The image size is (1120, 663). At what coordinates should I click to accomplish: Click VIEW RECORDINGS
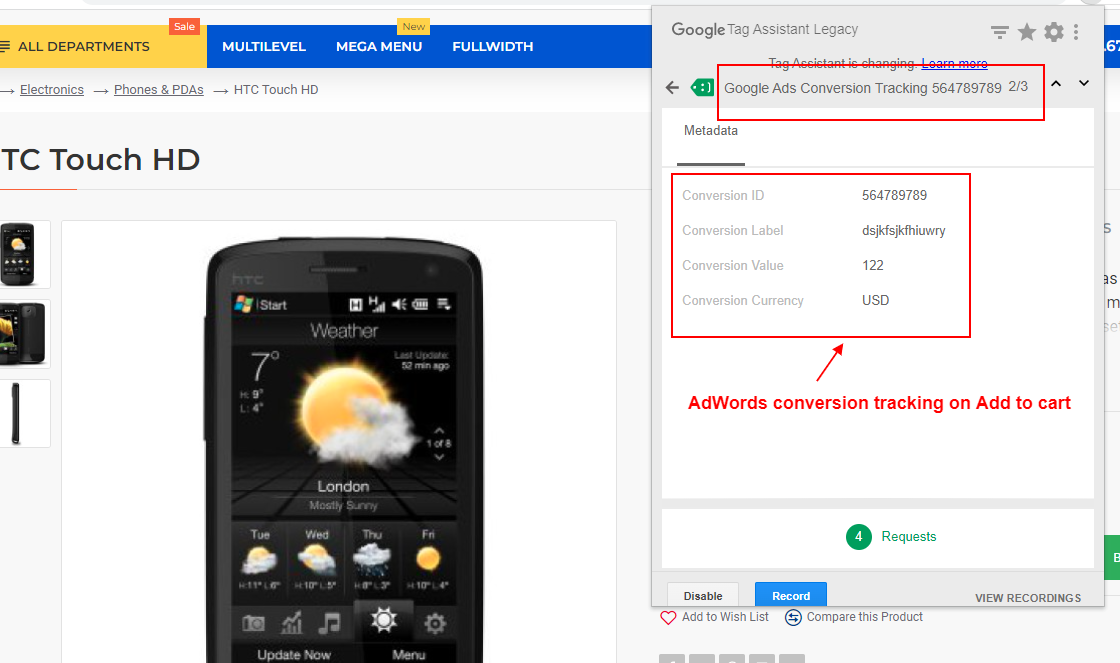1028,597
